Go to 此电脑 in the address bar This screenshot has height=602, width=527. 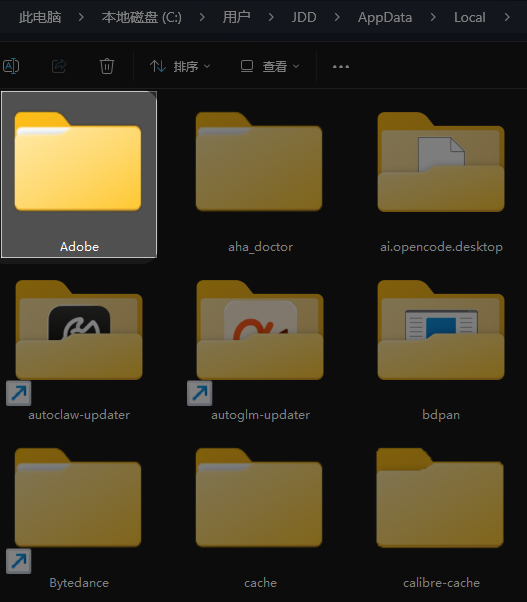coord(40,17)
